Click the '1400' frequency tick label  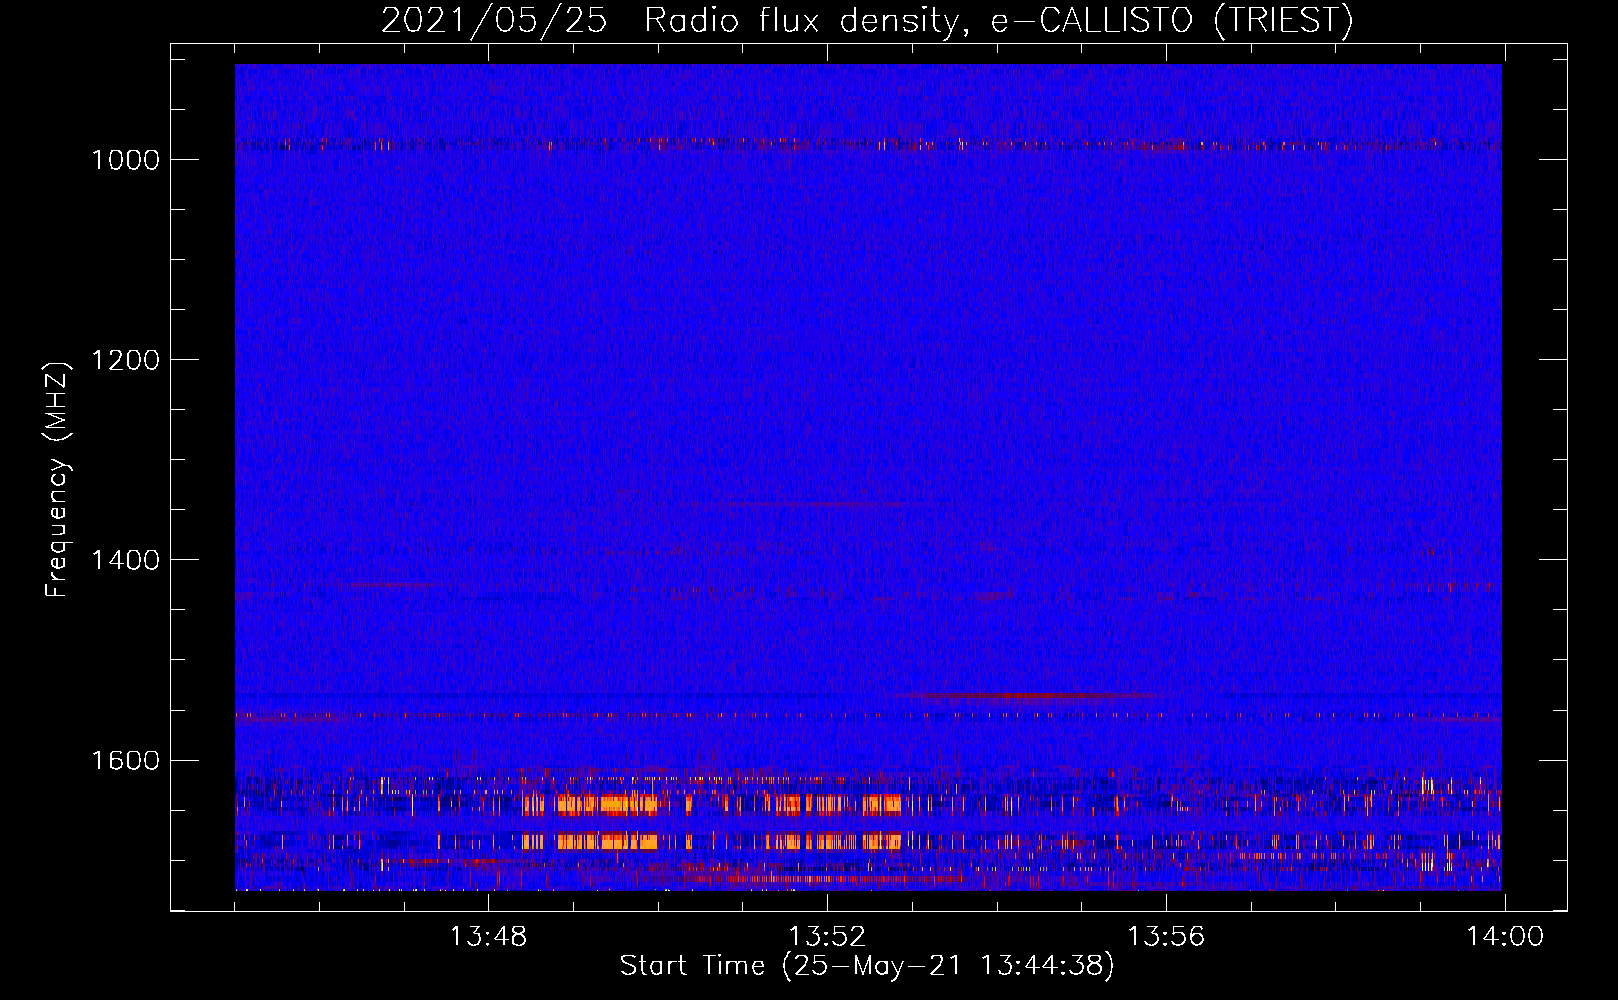click(x=126, y=560)
